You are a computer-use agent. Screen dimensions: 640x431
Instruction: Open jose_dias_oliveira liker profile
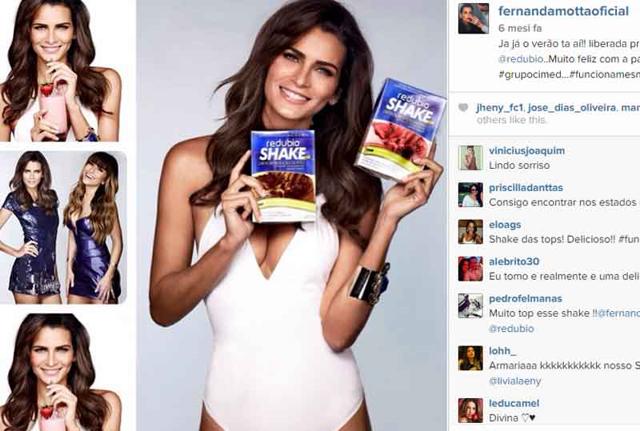pyautogui.click(x=571, y=108)
